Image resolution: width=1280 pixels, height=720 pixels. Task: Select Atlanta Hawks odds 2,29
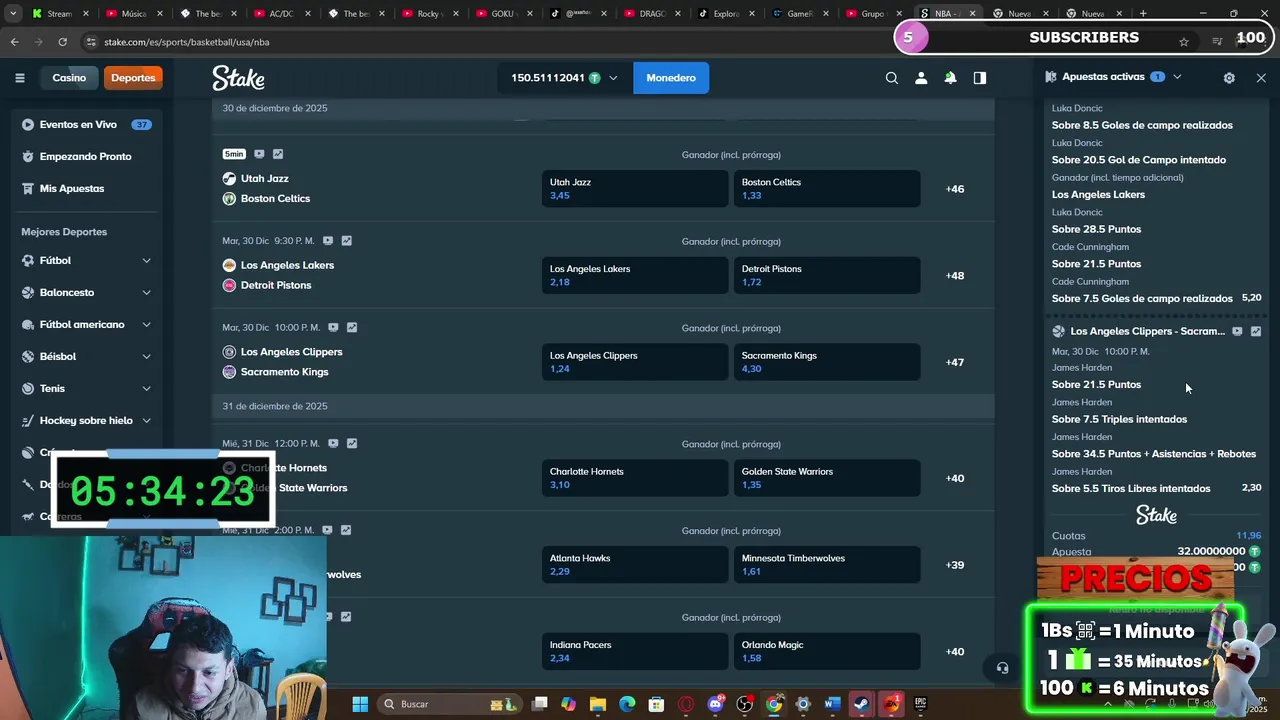click(x=635, y=565)
